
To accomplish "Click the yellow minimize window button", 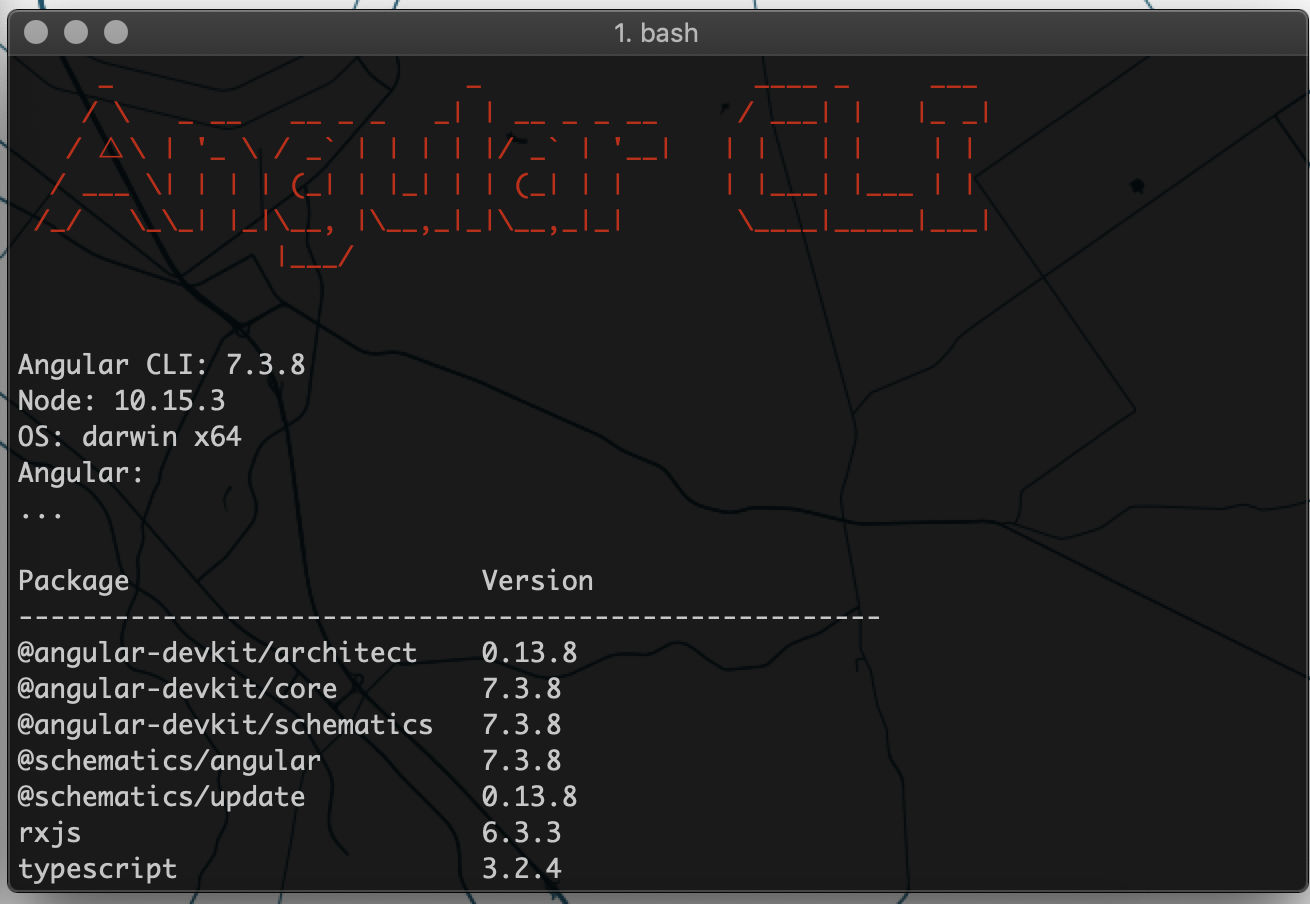I will coord(76,32).
